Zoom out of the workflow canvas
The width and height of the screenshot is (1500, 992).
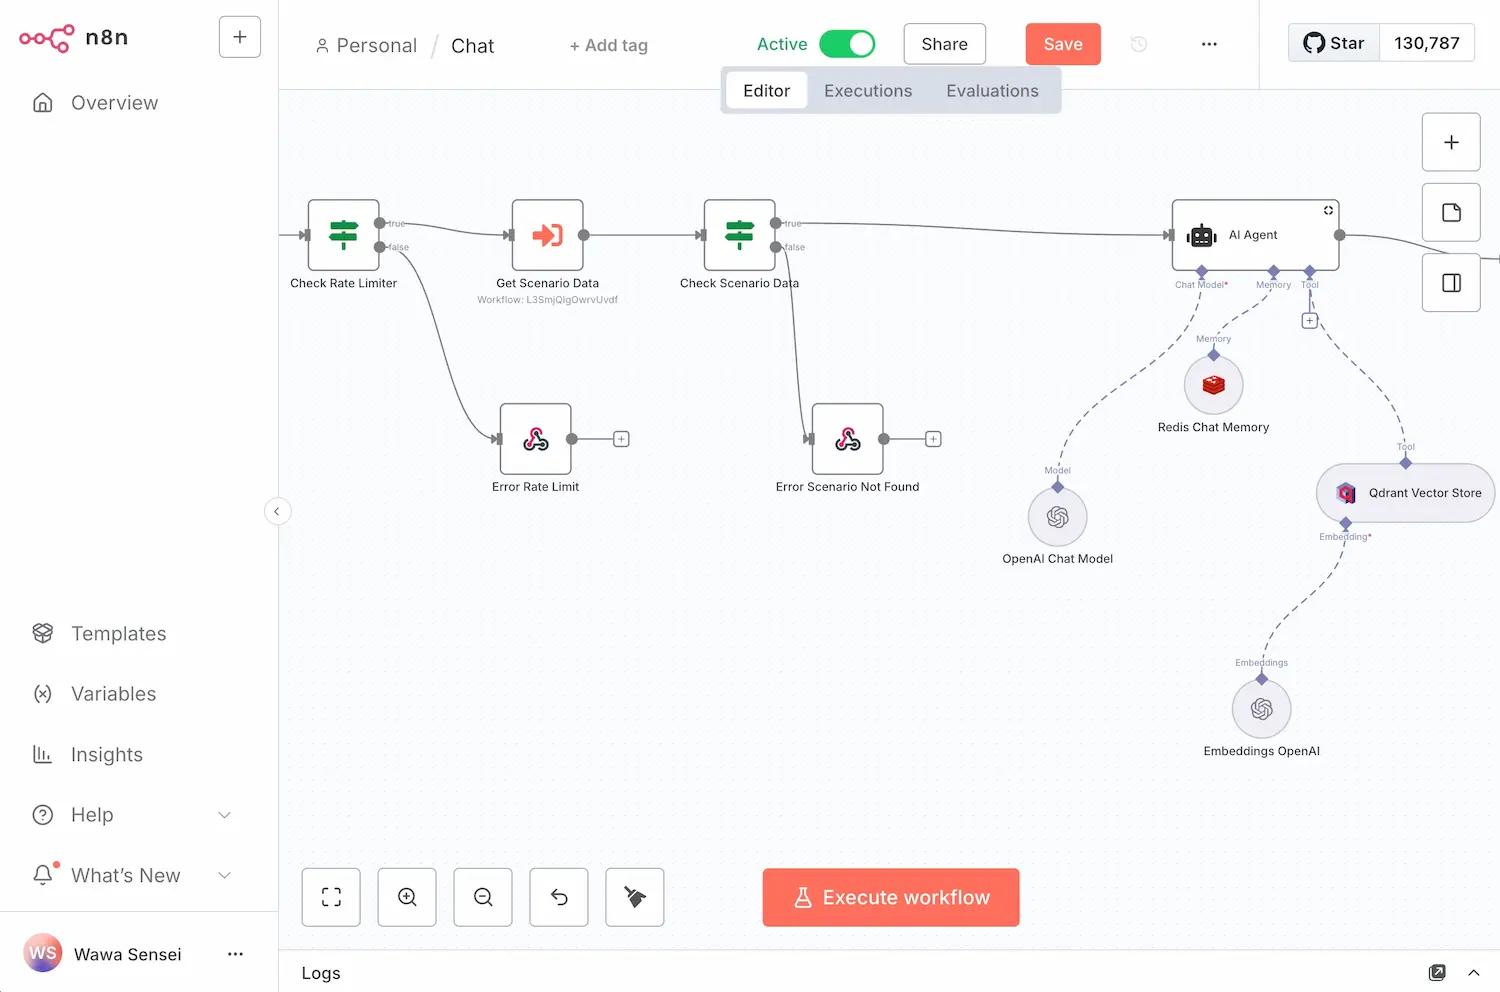(x=483, y=897)
